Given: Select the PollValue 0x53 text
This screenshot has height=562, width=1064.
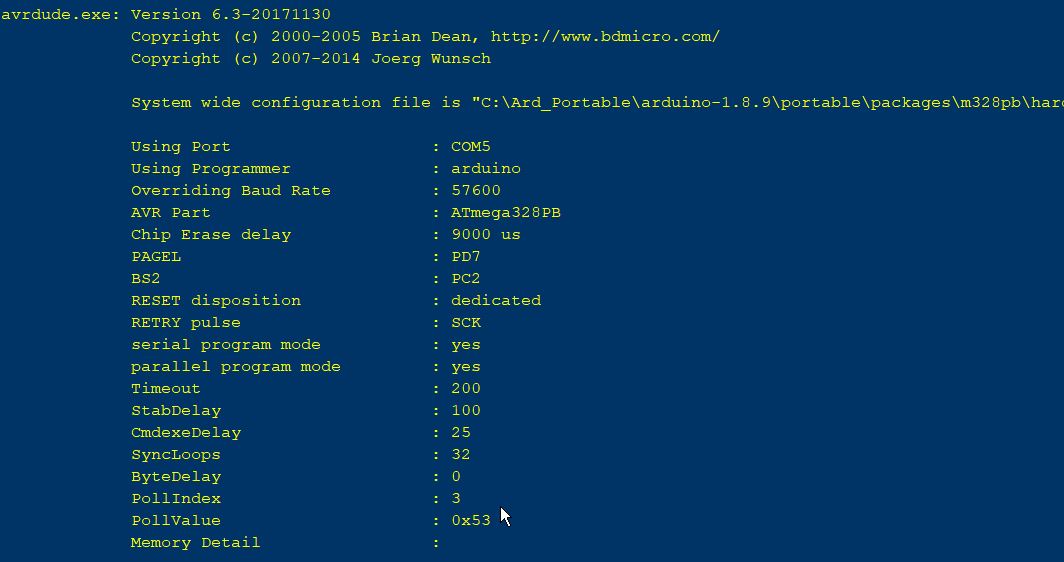Looking at the screenshot, I should click(470, 521).
